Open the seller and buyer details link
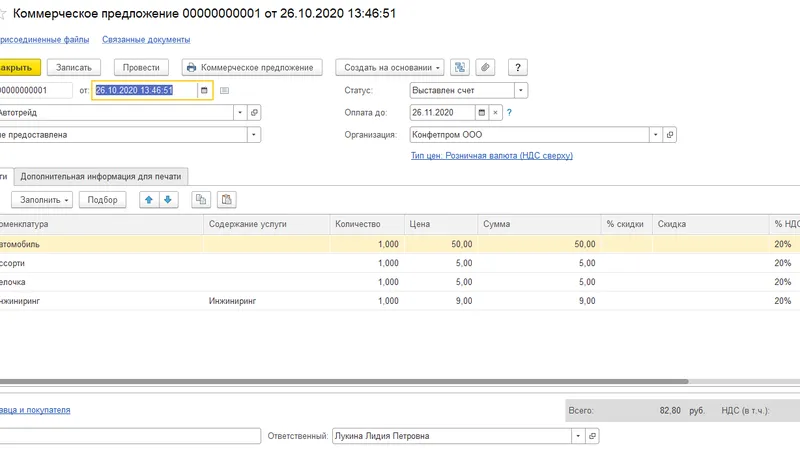 35,410
